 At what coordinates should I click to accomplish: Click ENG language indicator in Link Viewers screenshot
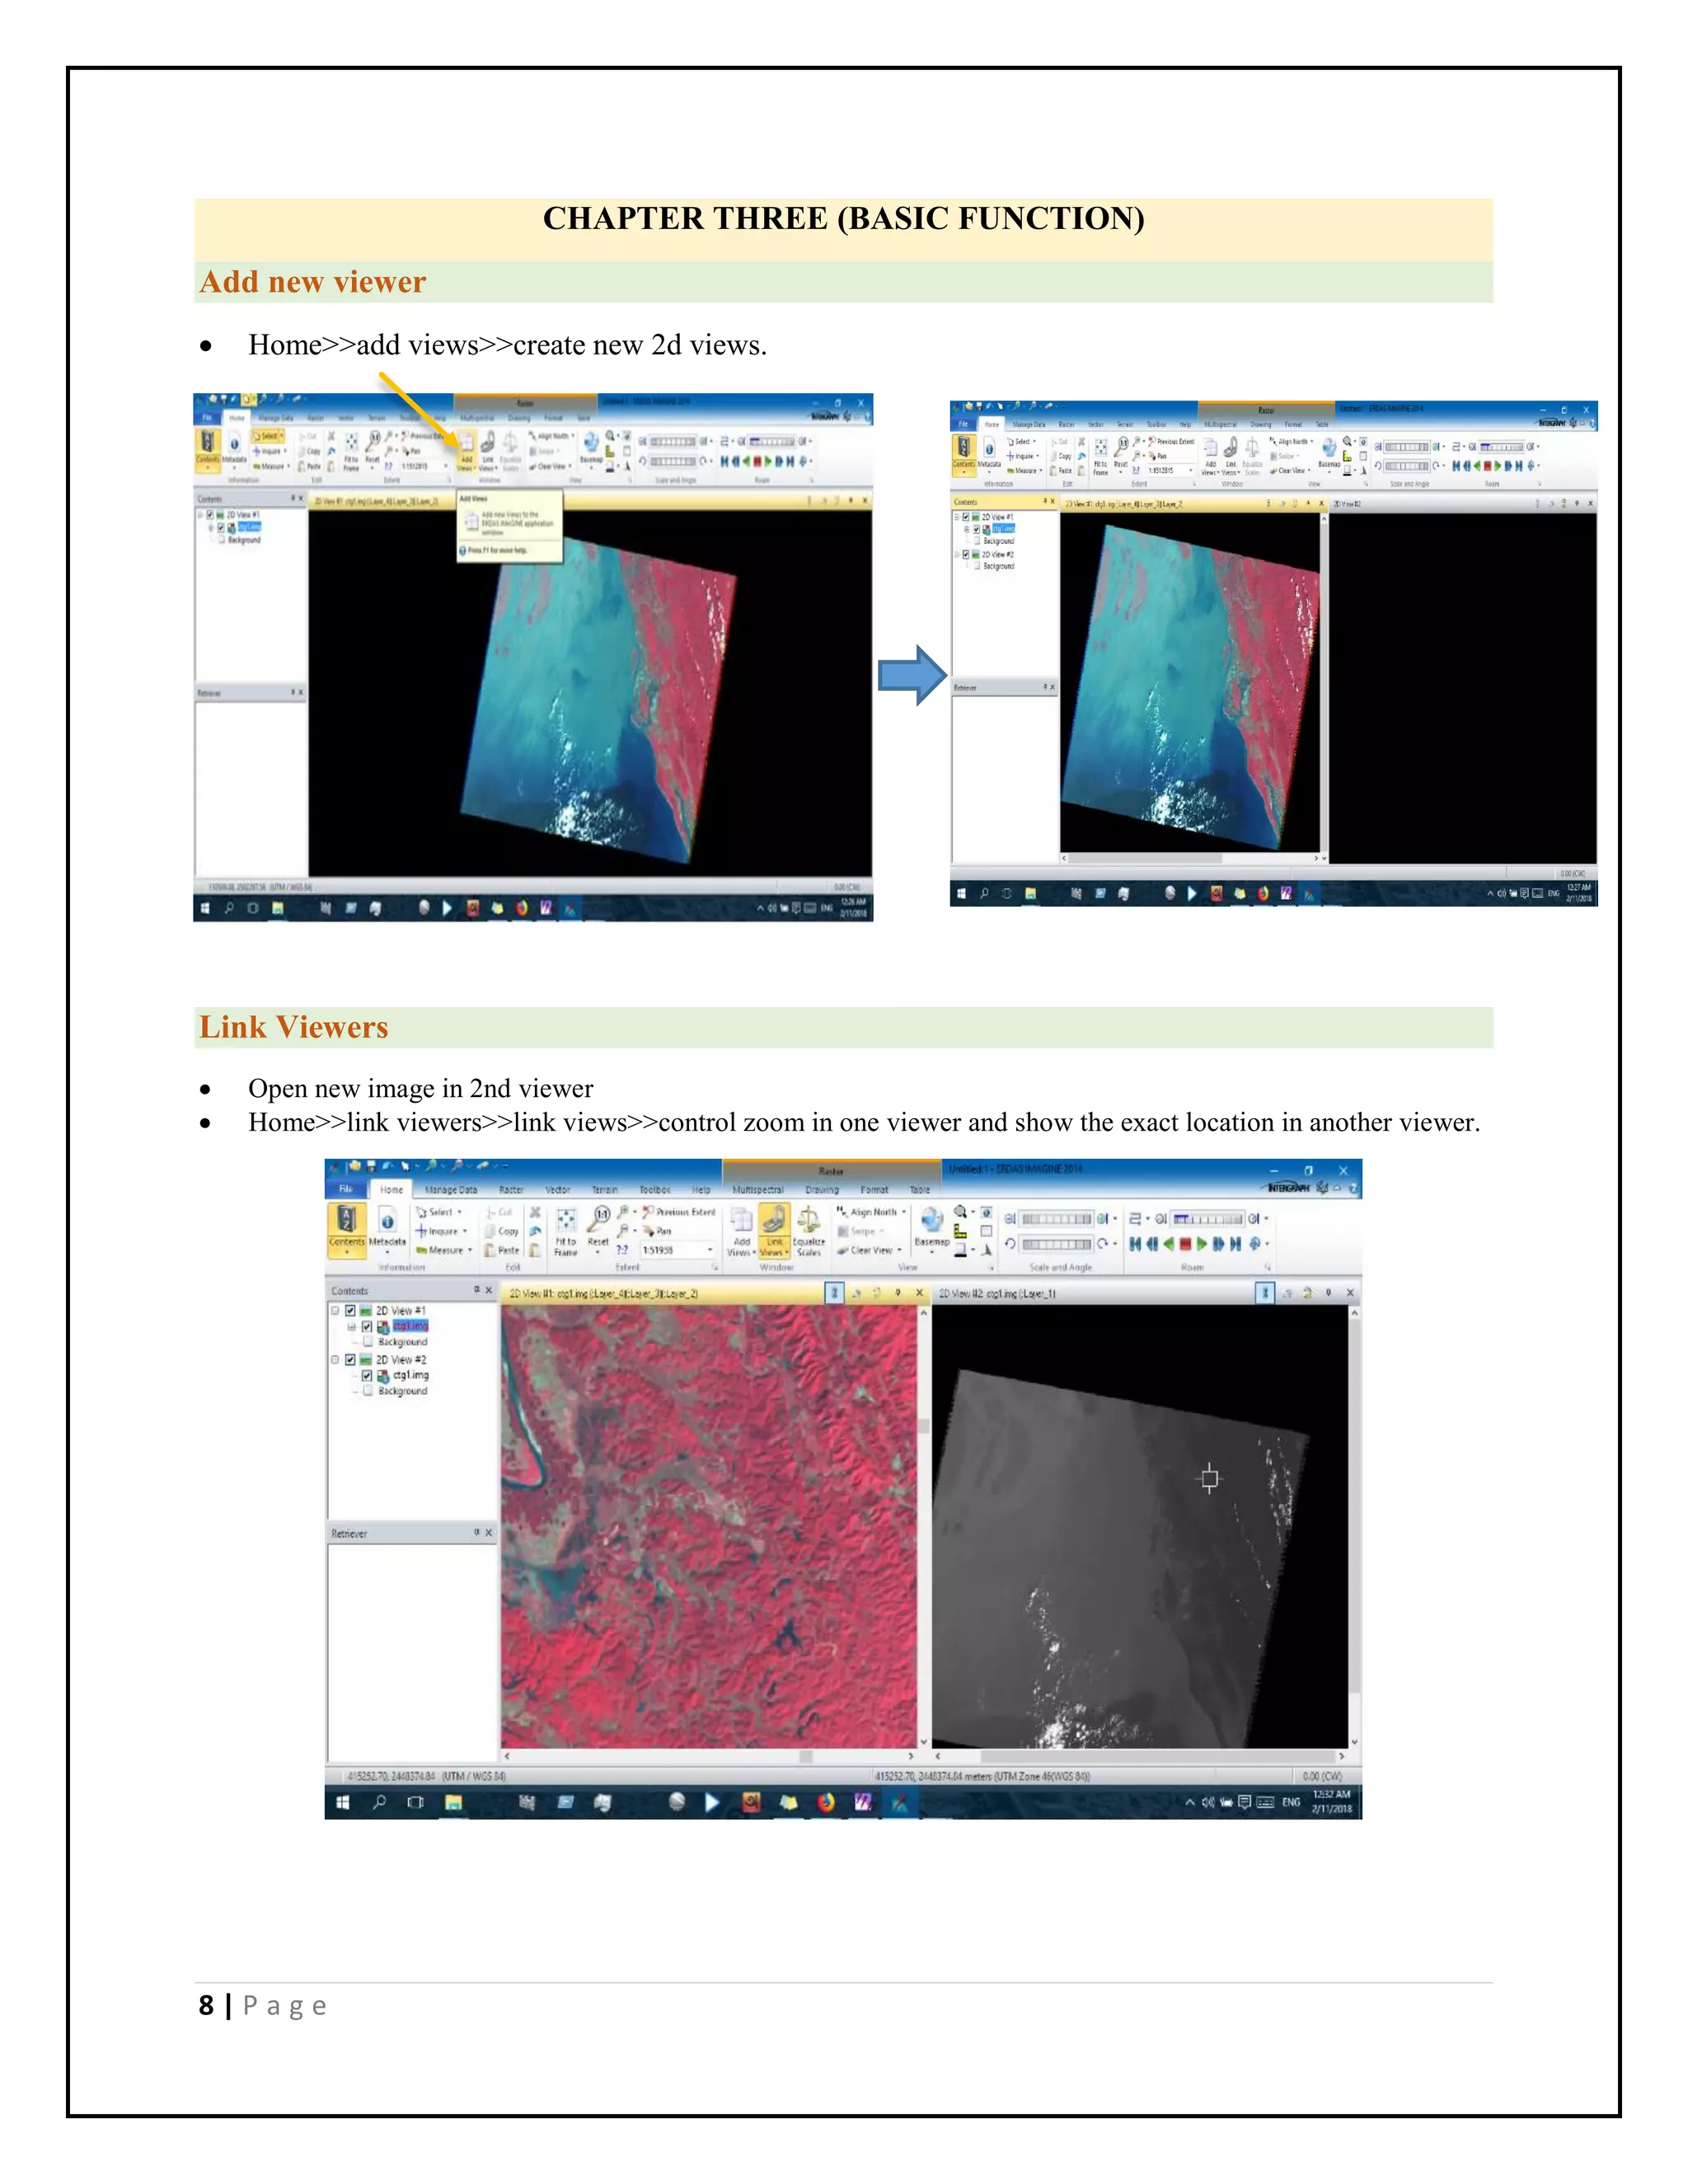pyautogui.click(x=1291, y=1802)
